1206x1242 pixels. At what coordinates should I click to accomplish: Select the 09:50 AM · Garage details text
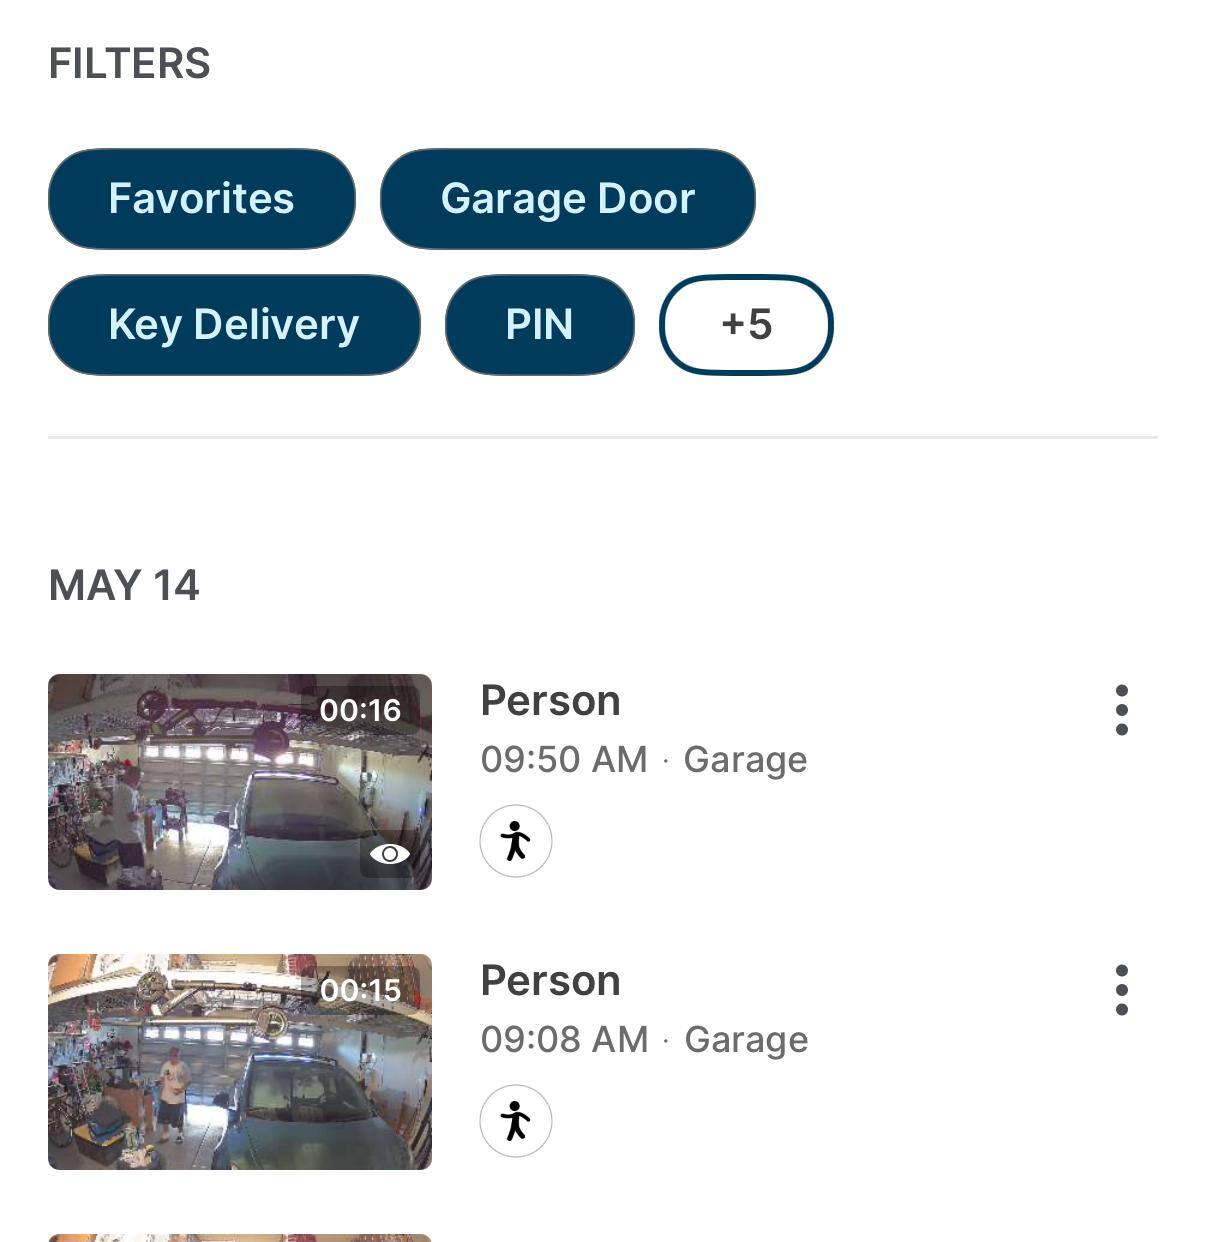coord(643,760)
